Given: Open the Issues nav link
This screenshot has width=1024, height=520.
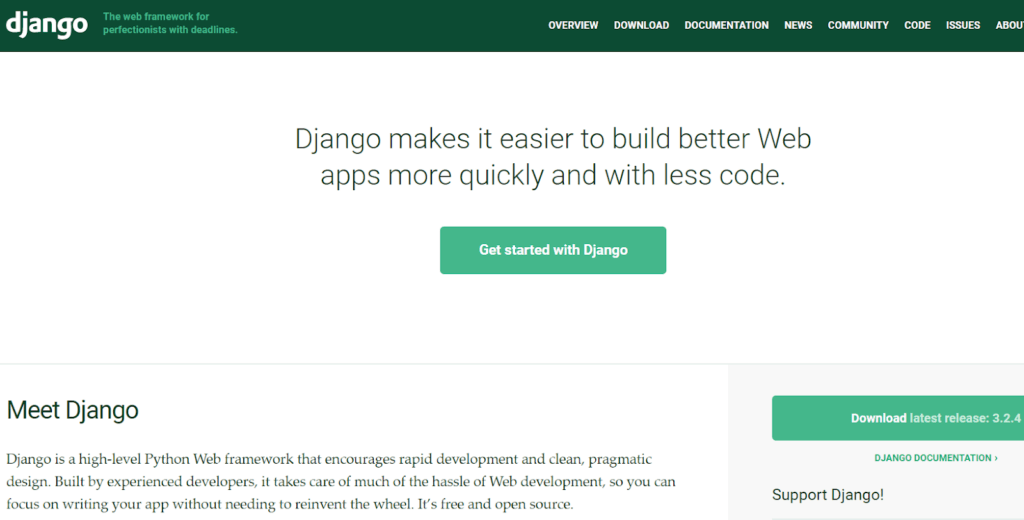Looking at the screenshot, I should click(963, 25).
